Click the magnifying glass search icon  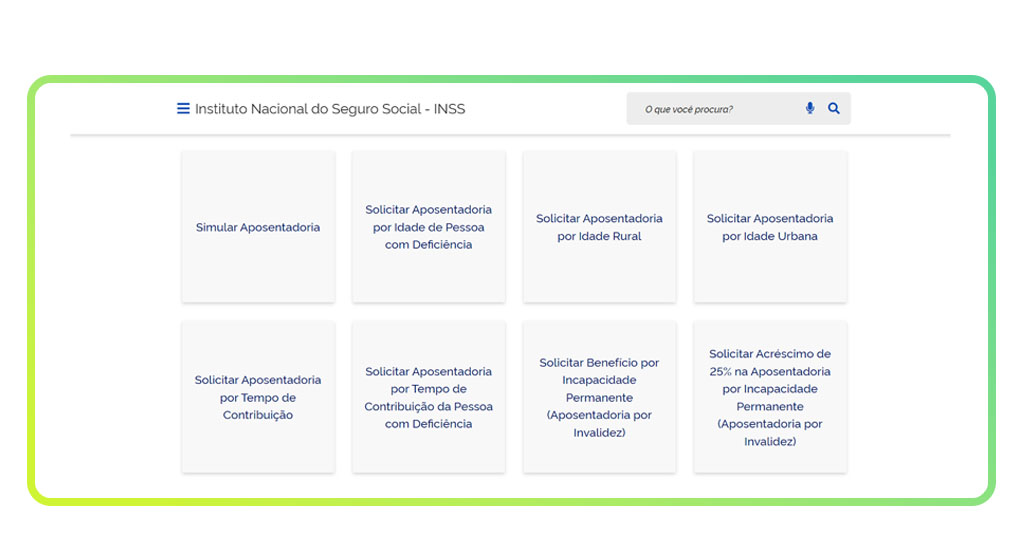(834, 108)
